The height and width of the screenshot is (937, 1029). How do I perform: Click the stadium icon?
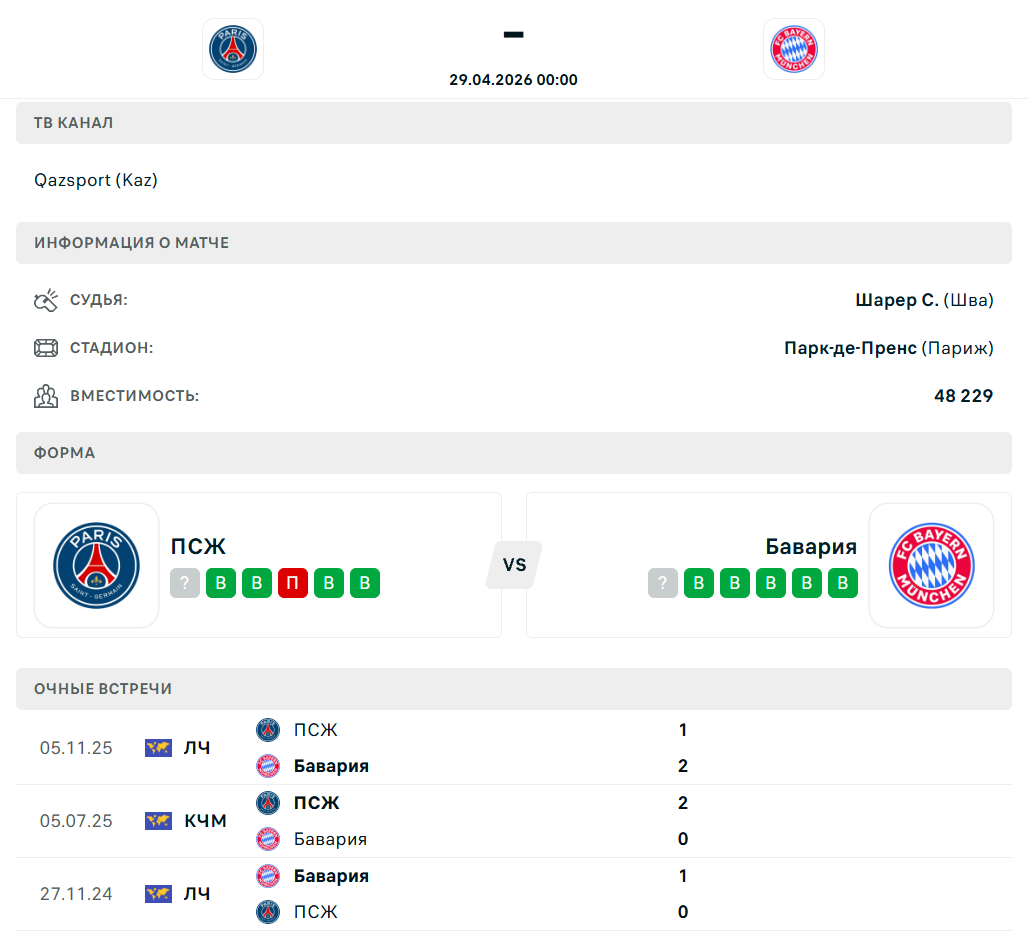46,348
